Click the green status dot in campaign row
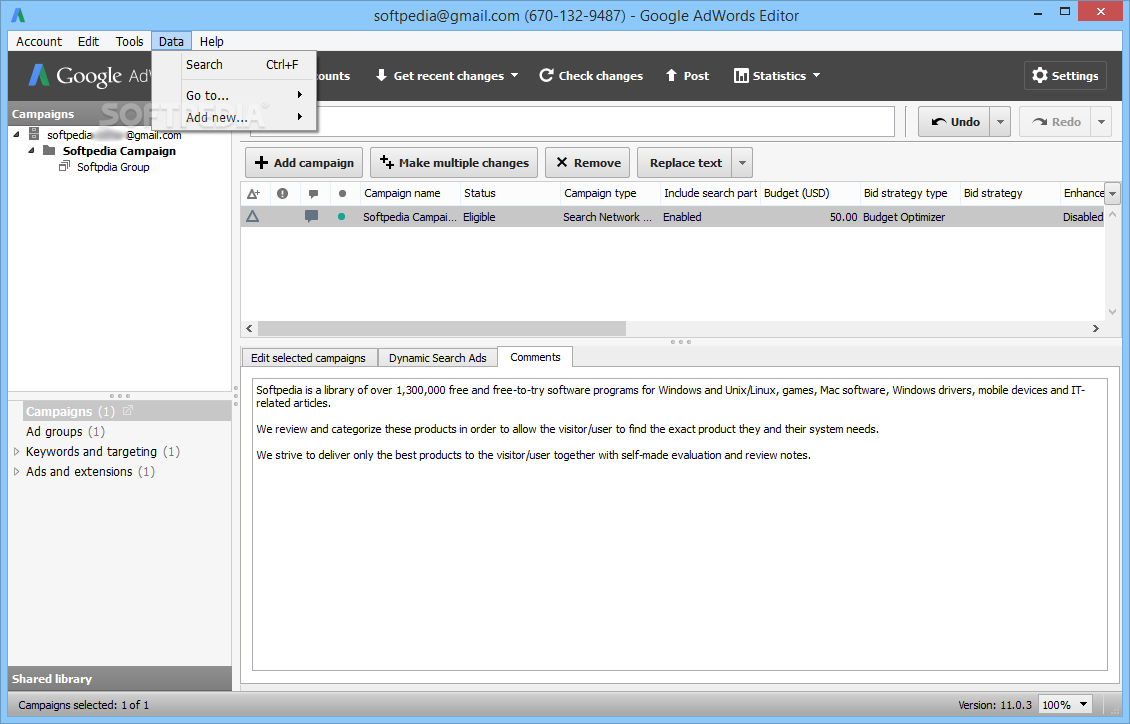The width and height of the screenshot is (1130, 724). [342, 216]
